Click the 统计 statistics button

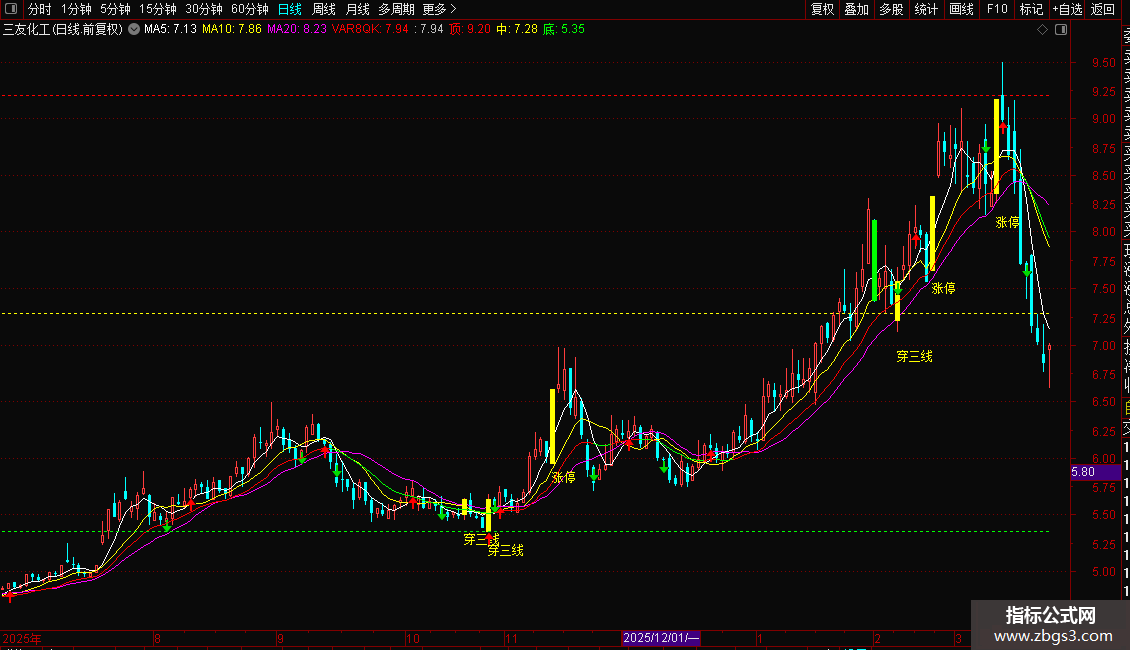click(x=926, y=9)
